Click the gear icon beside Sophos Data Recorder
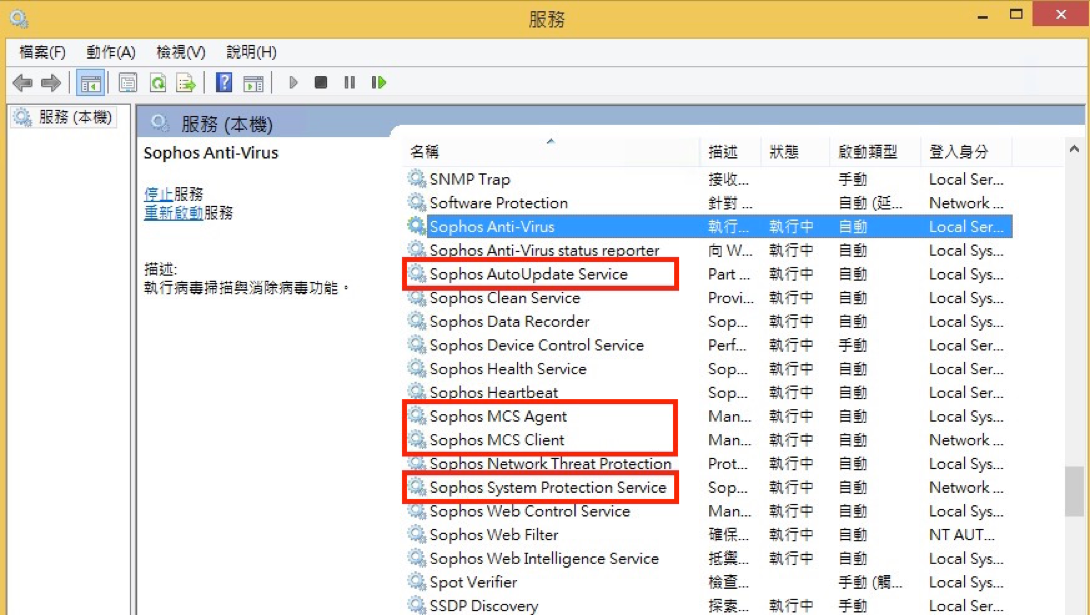This screenshot has height=615, width=1090. pyautogui.click(x=416, y=321)
